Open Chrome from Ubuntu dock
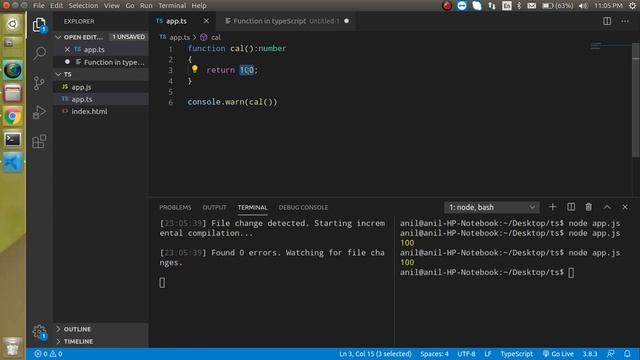The image size is (640, 360). [13, 117]
